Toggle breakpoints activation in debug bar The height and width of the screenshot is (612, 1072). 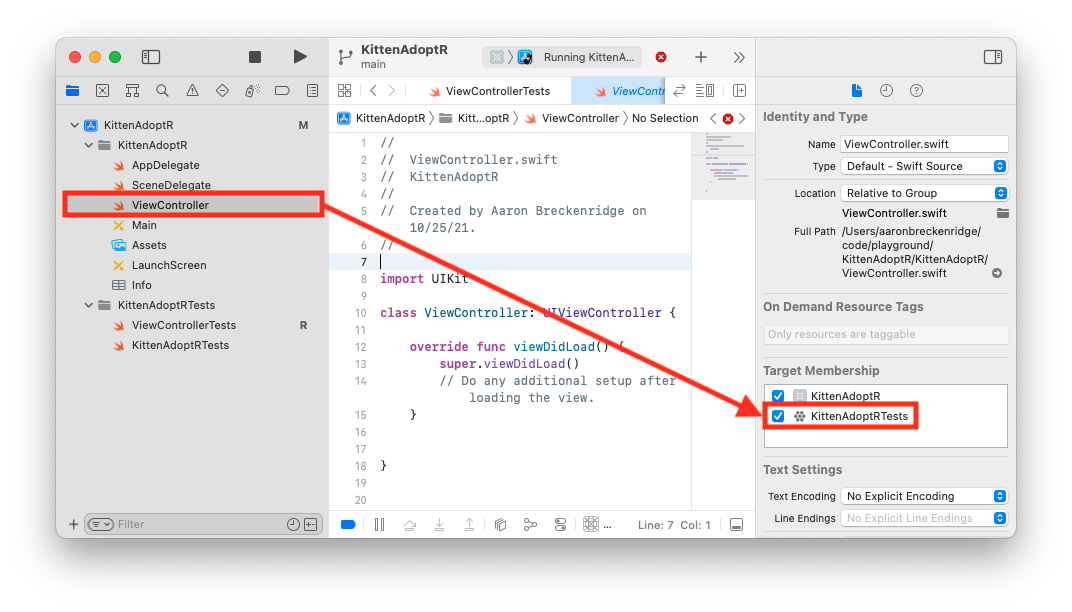348,524
